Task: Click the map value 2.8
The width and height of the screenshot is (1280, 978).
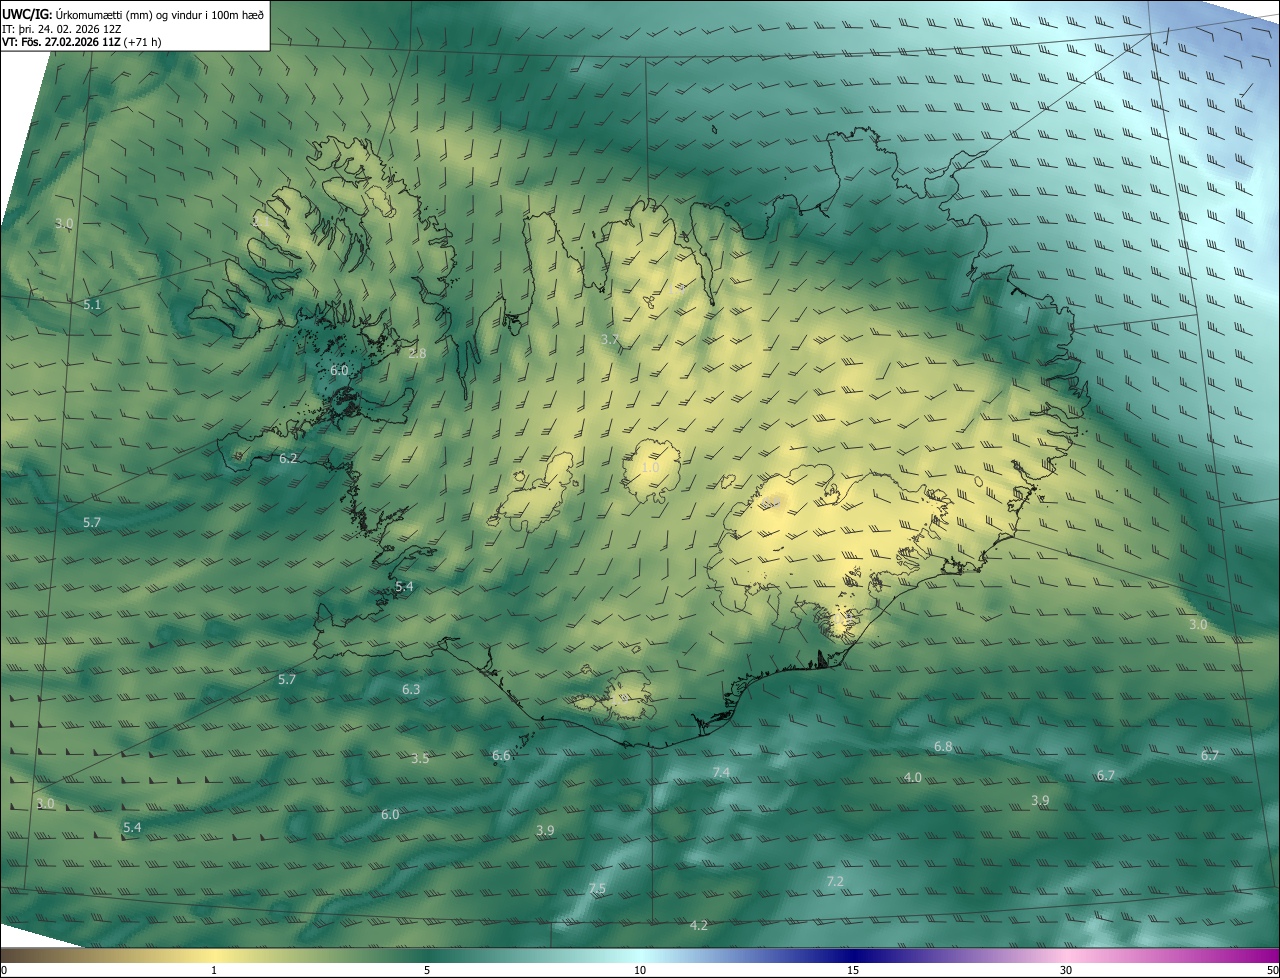Action: tap(417, 354)
